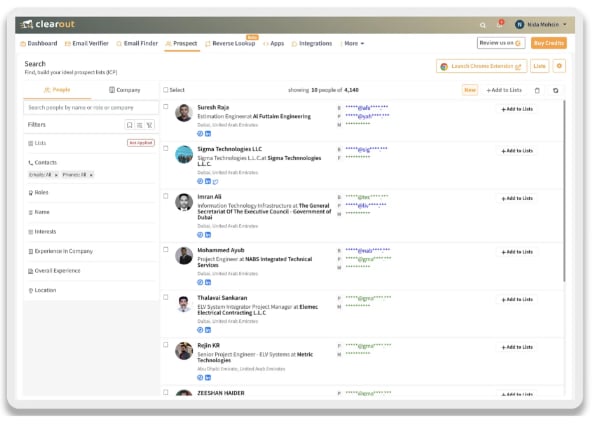The image size is (593, 428).
Task: Check the Imran Ali row checkbox
Action: click(x=166, y=196)
